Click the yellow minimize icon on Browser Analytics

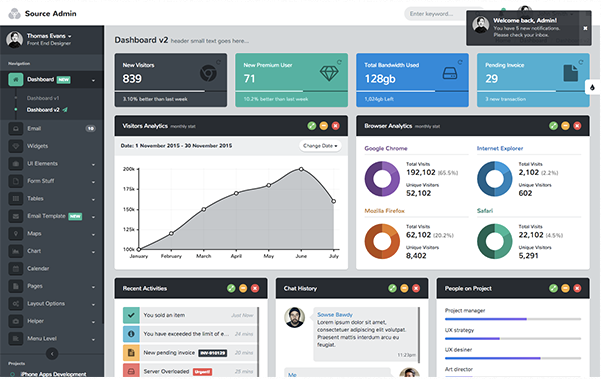tap(565, 126)
